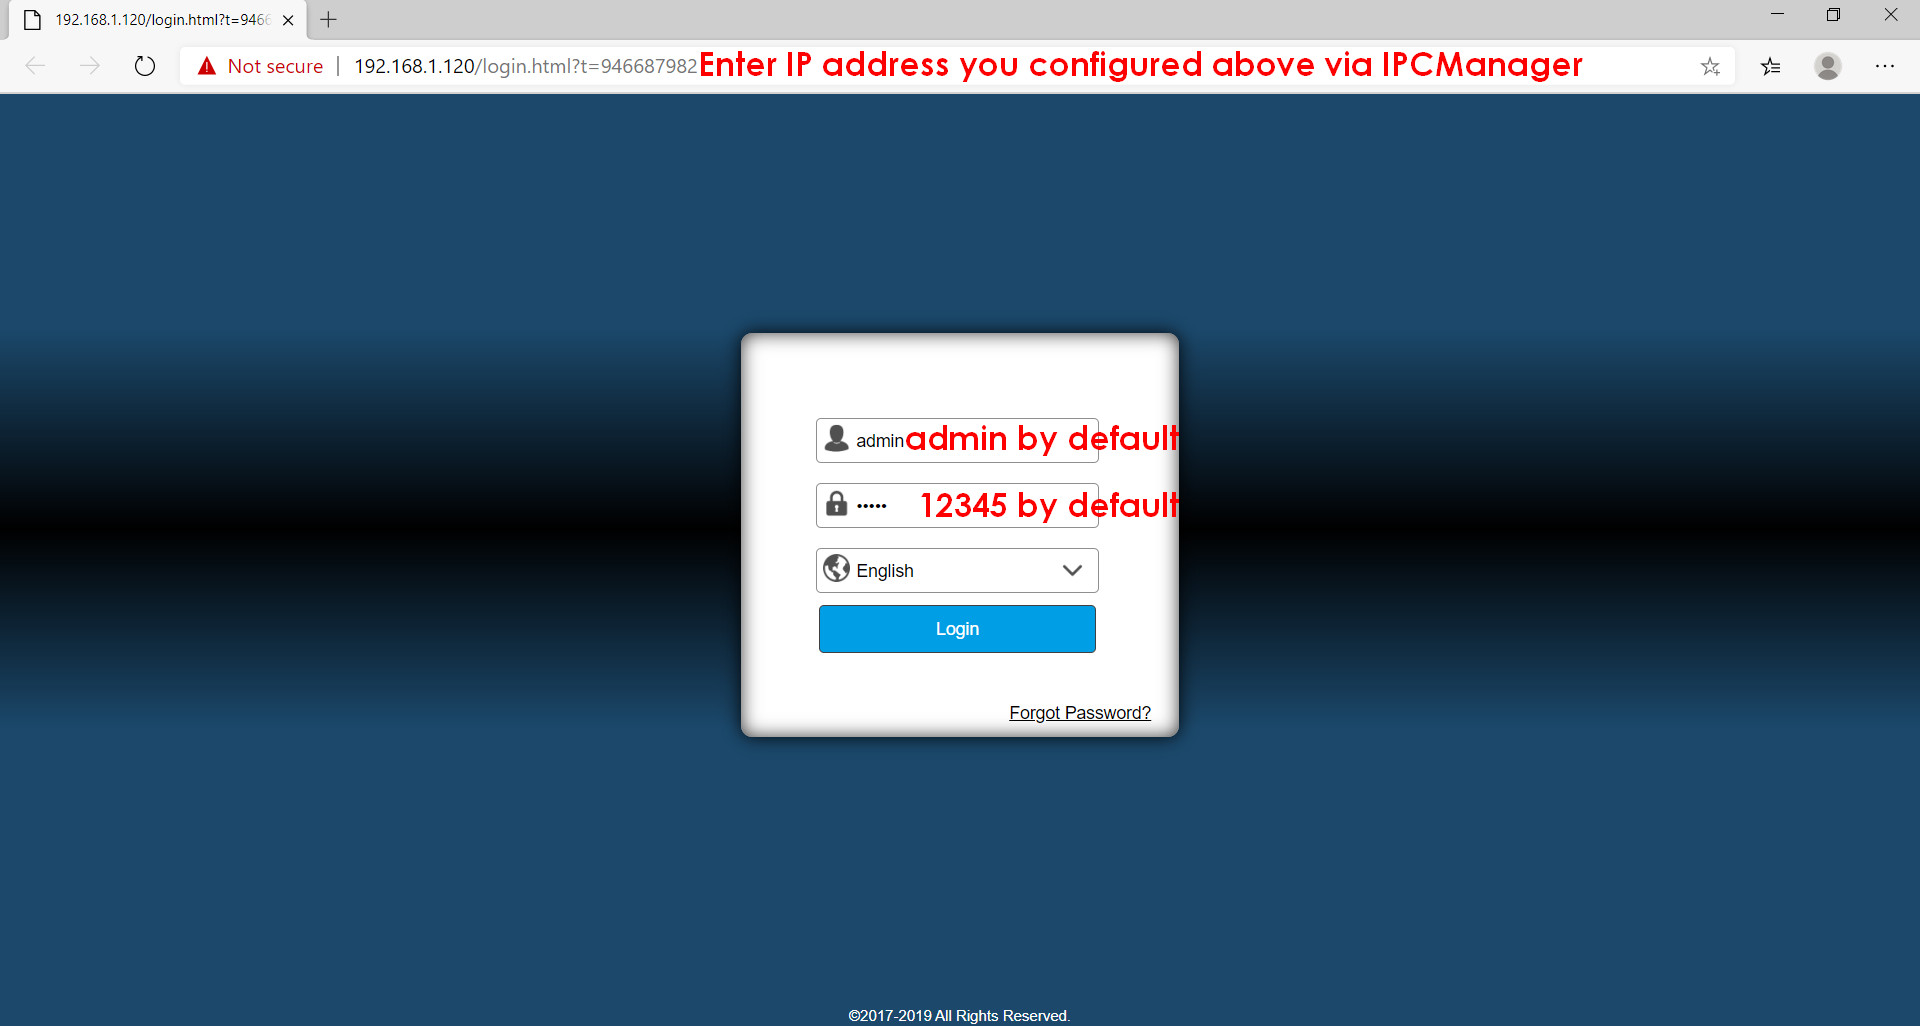Open the favorites list icon

[1771, 66]
